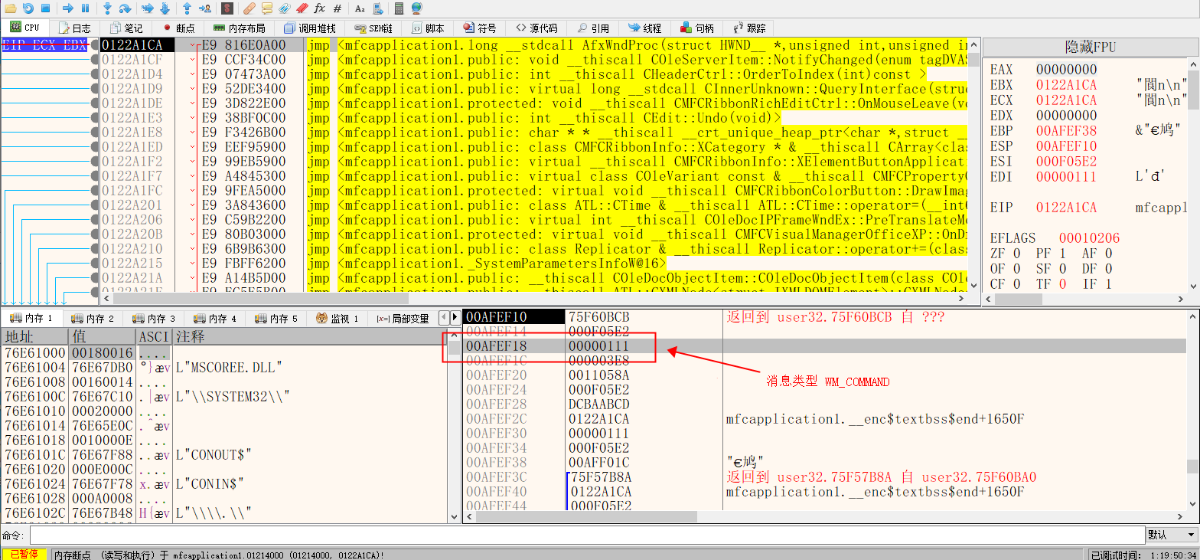This screenshot has width=1200, height=560.
Task: Click the 已暂停 paused status label
Action: pos(23,553)
